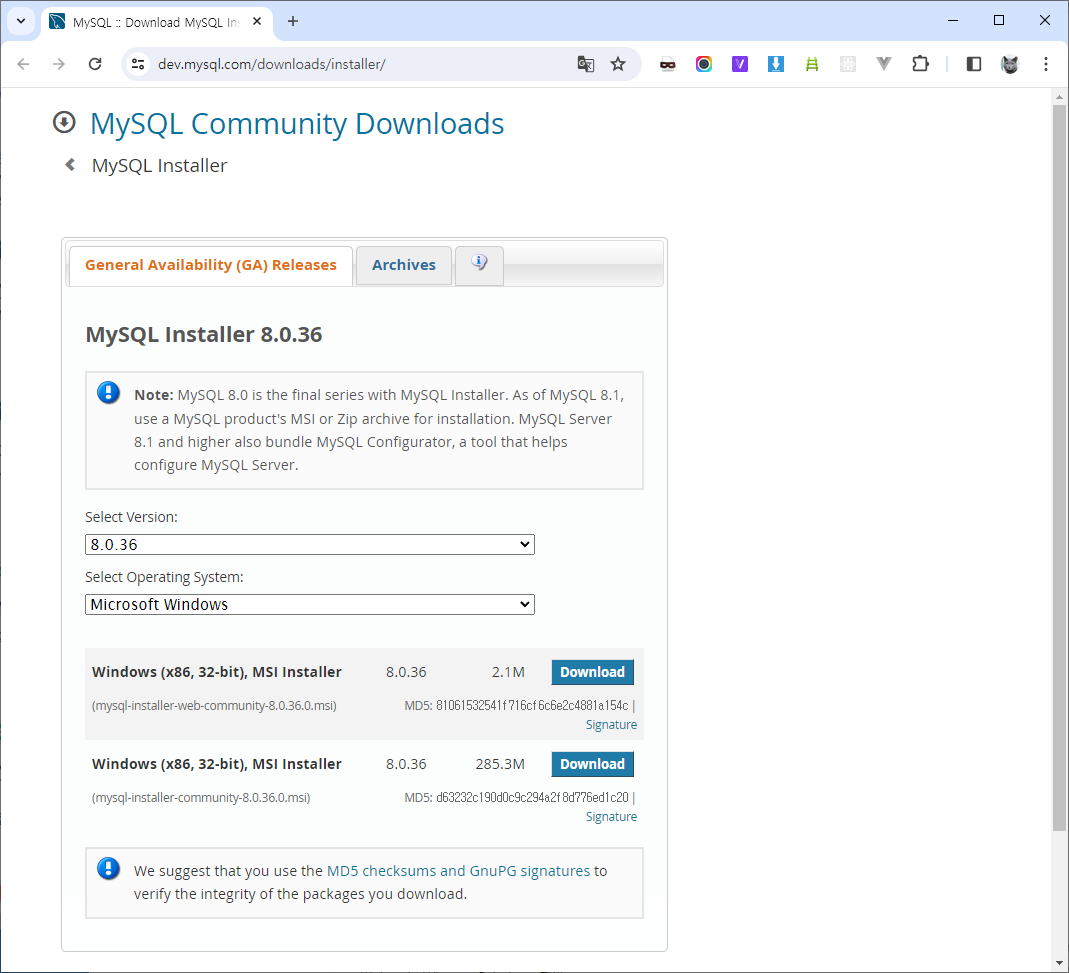Minimize the Chrome window
Image resolution: width=1069 pixels, height=973 pixels.
coord(953,20)
